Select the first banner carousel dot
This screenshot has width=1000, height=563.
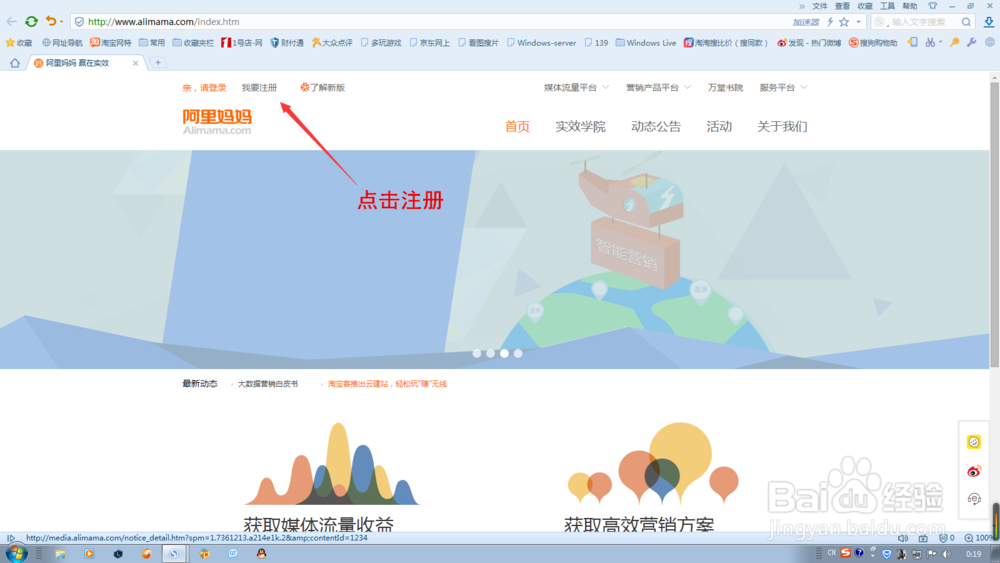click(x=477, y=353)
